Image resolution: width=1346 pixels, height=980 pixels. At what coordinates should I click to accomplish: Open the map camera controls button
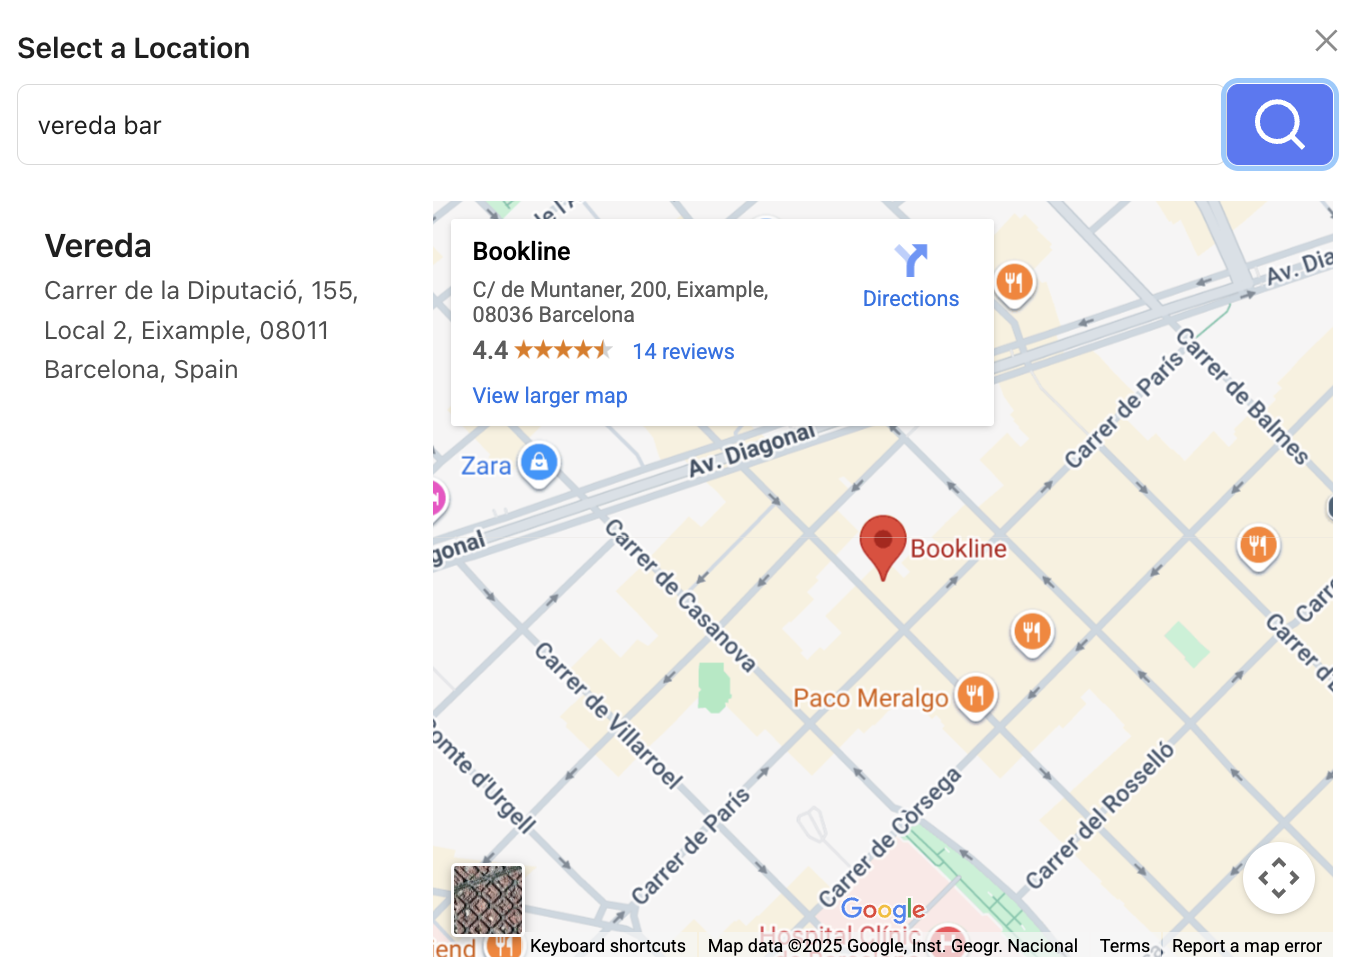point(1278,878)
